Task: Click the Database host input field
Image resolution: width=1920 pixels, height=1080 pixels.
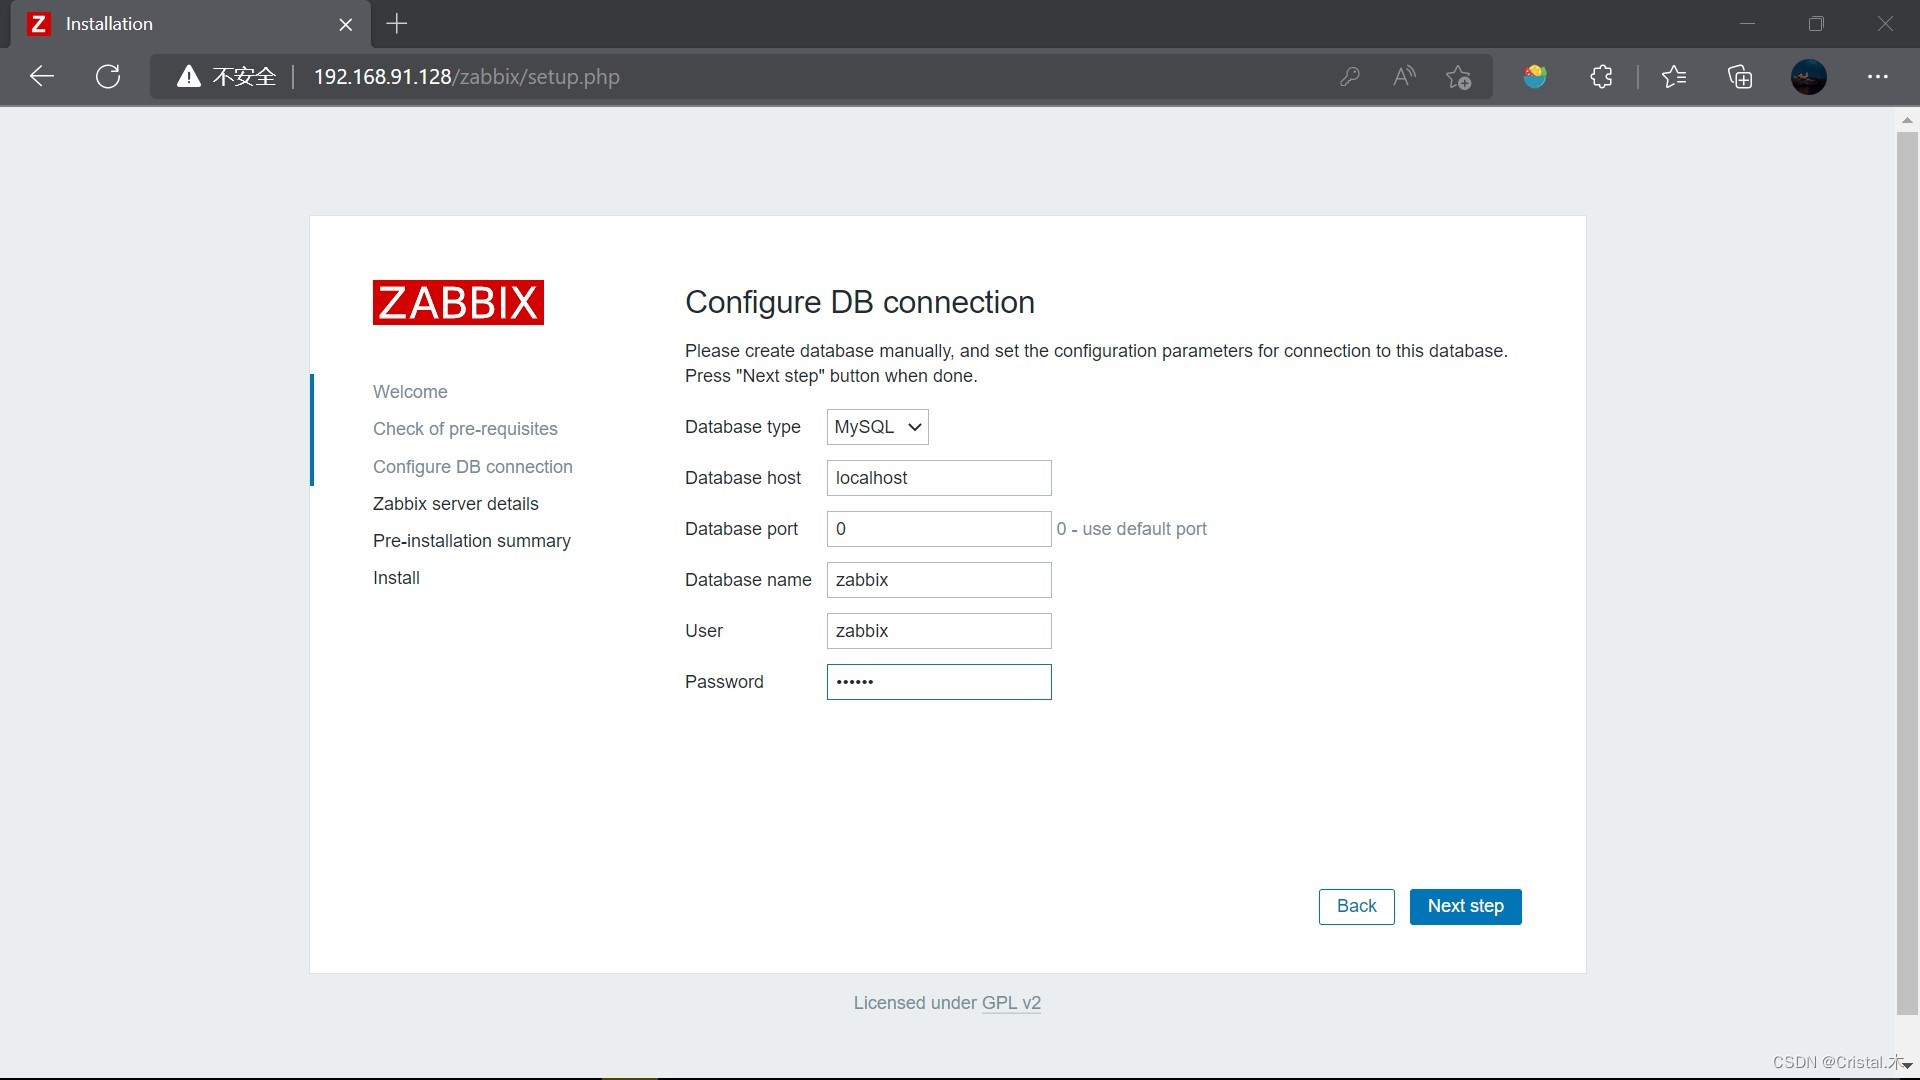Action: click(x=938, y=478)
